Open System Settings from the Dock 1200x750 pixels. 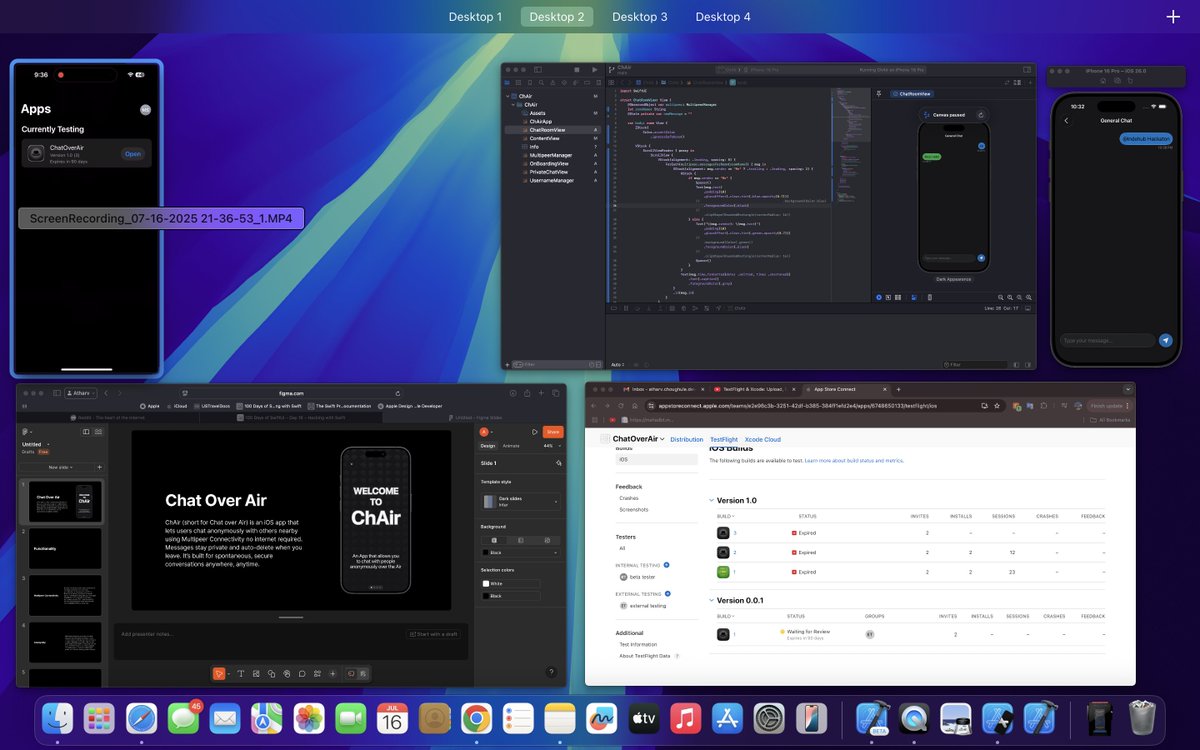(x=769, y=718)
